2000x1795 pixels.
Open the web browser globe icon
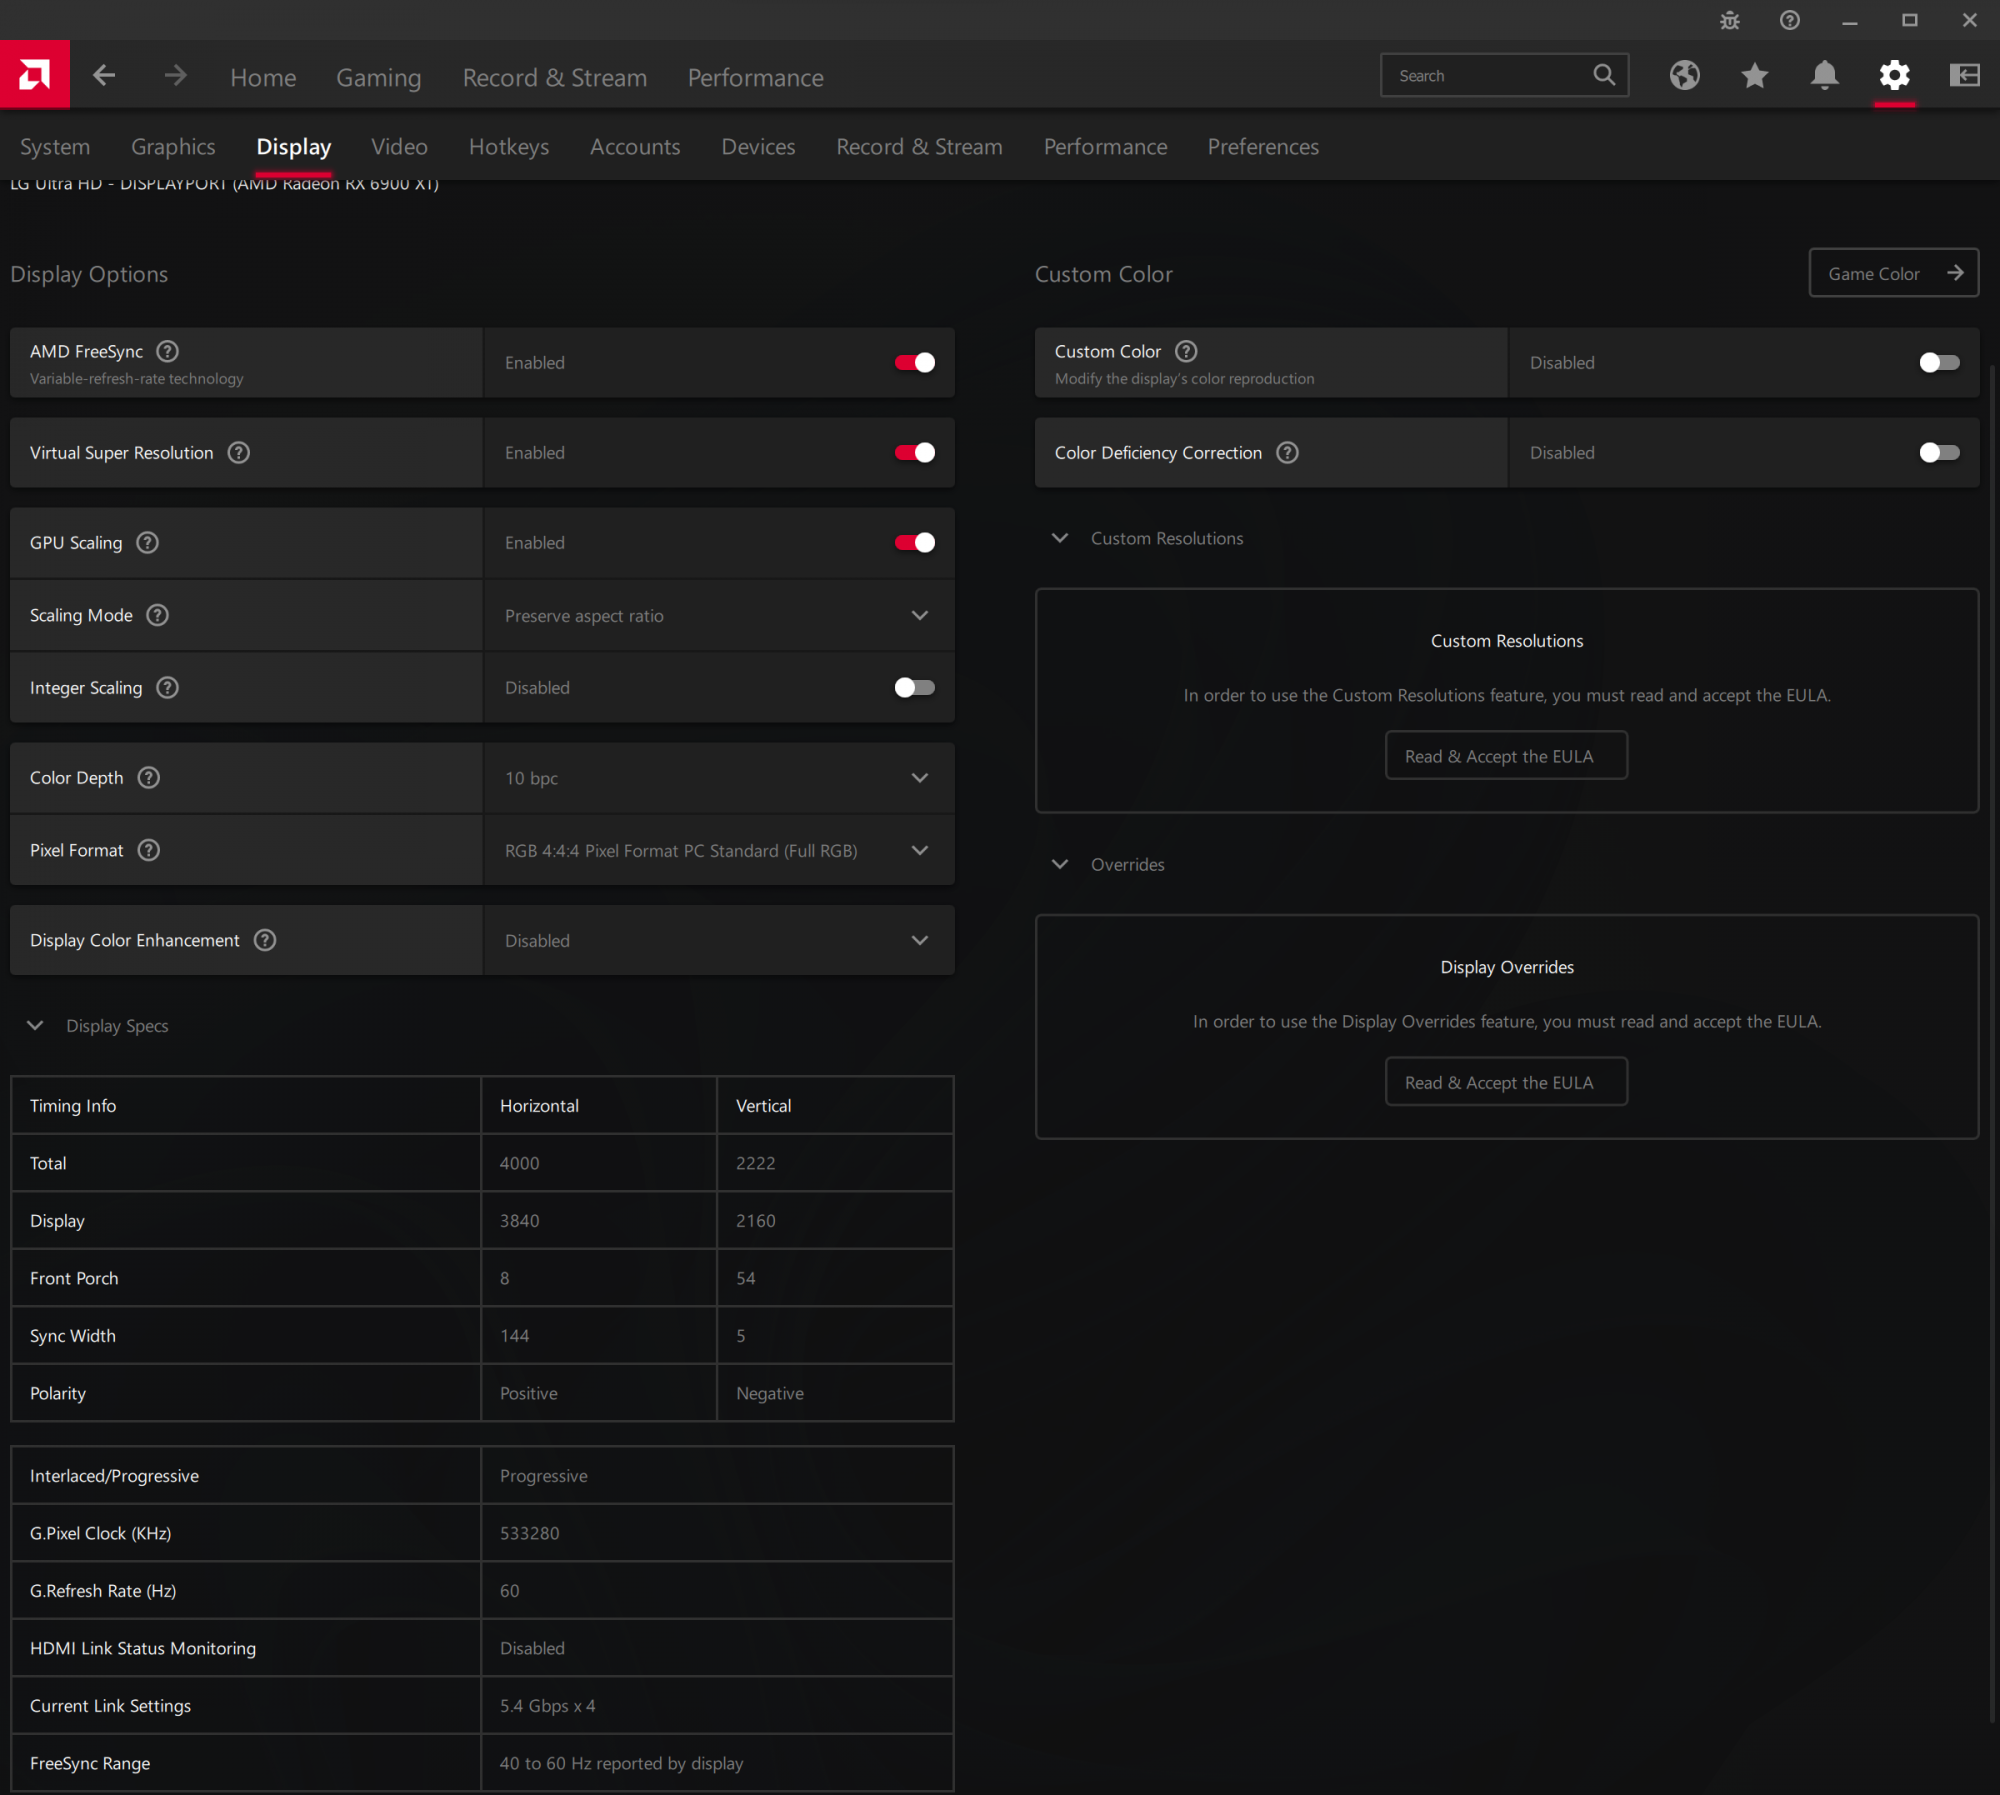pyautogui.click(x=1684, y=76)
